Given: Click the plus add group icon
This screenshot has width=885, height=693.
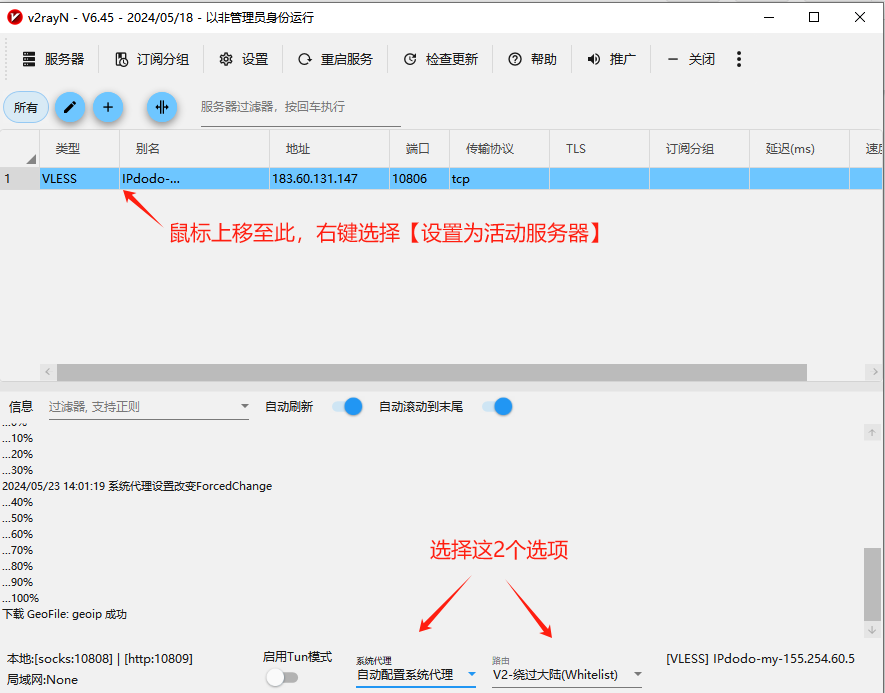Looking at the screenshot, I should (x=108, y=107).
